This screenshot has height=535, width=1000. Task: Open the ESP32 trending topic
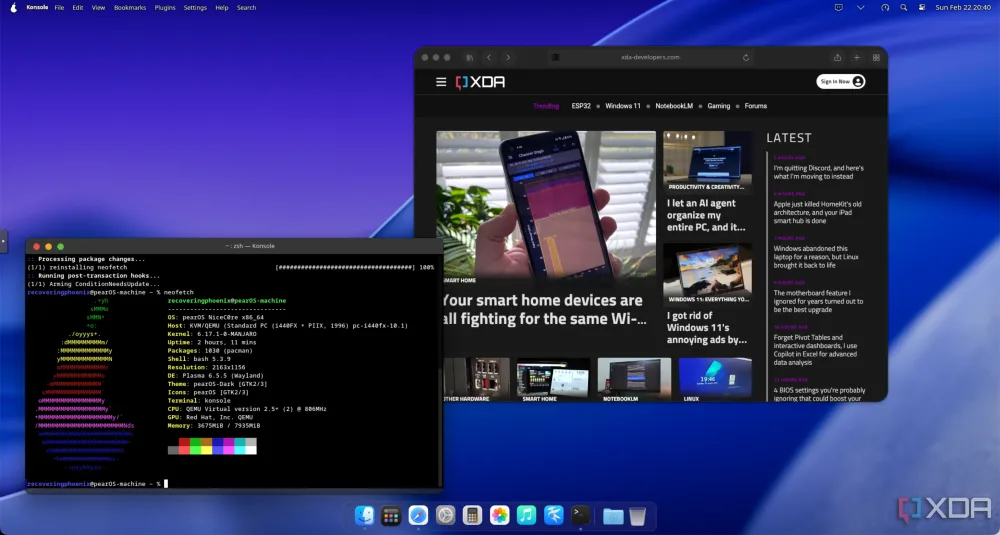point(581,106)
